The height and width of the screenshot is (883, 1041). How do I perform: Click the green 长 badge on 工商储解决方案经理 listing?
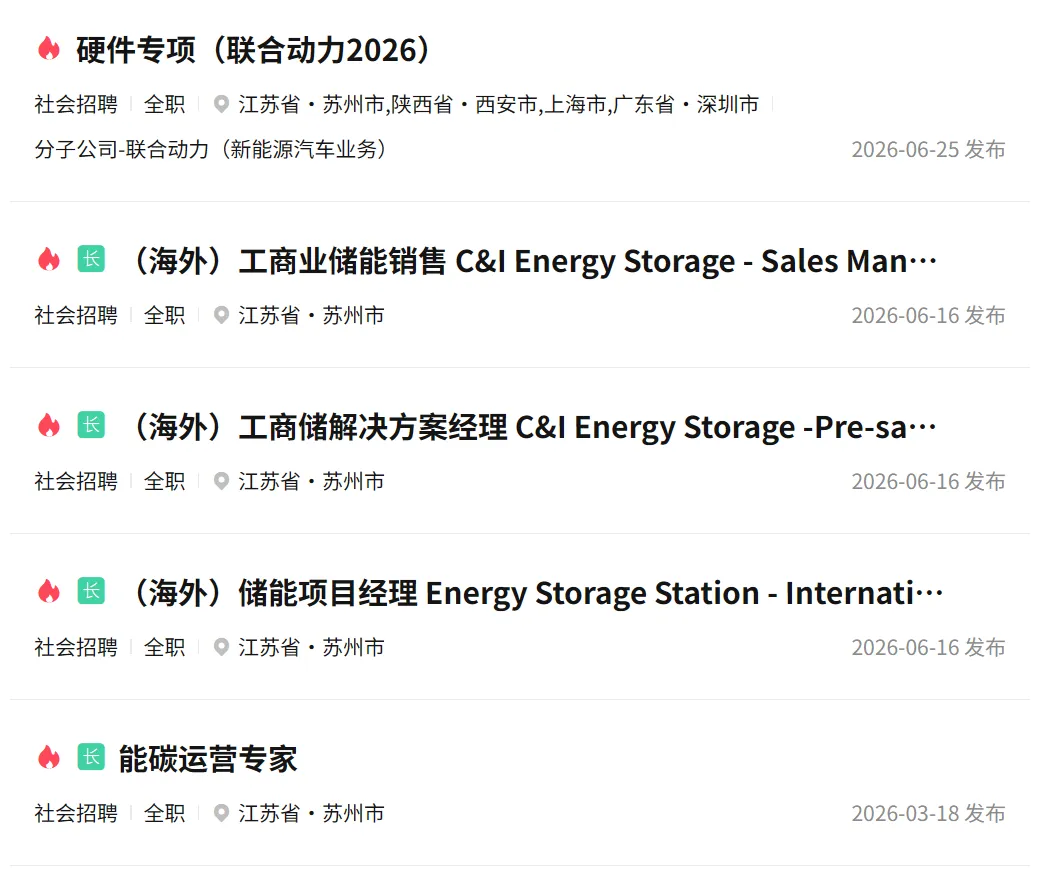click(x=91, y=425)
